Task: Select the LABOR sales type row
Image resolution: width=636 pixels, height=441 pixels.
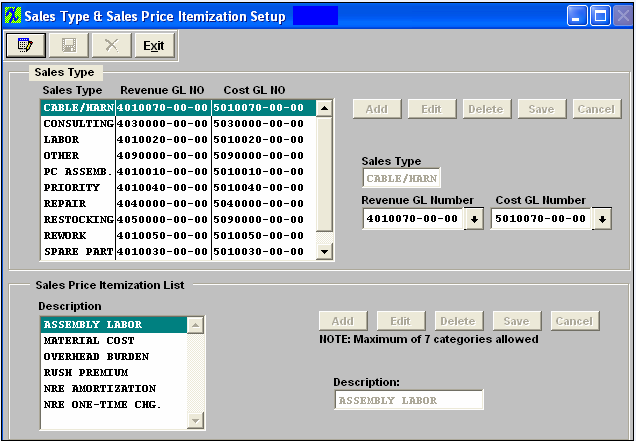Action: click(x=178, y=140)
